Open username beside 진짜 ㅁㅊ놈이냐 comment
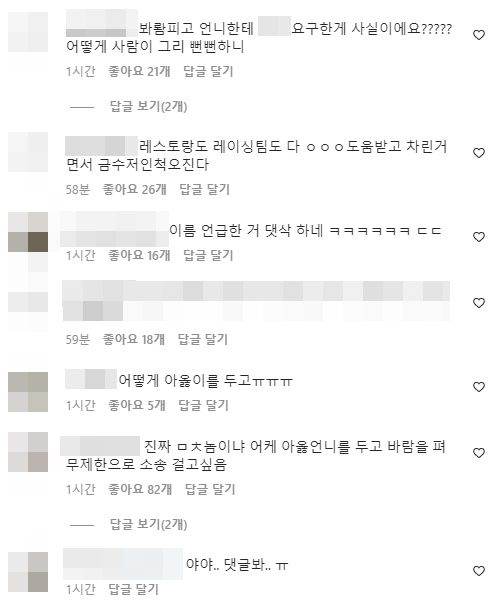 (x=100, y=446)
